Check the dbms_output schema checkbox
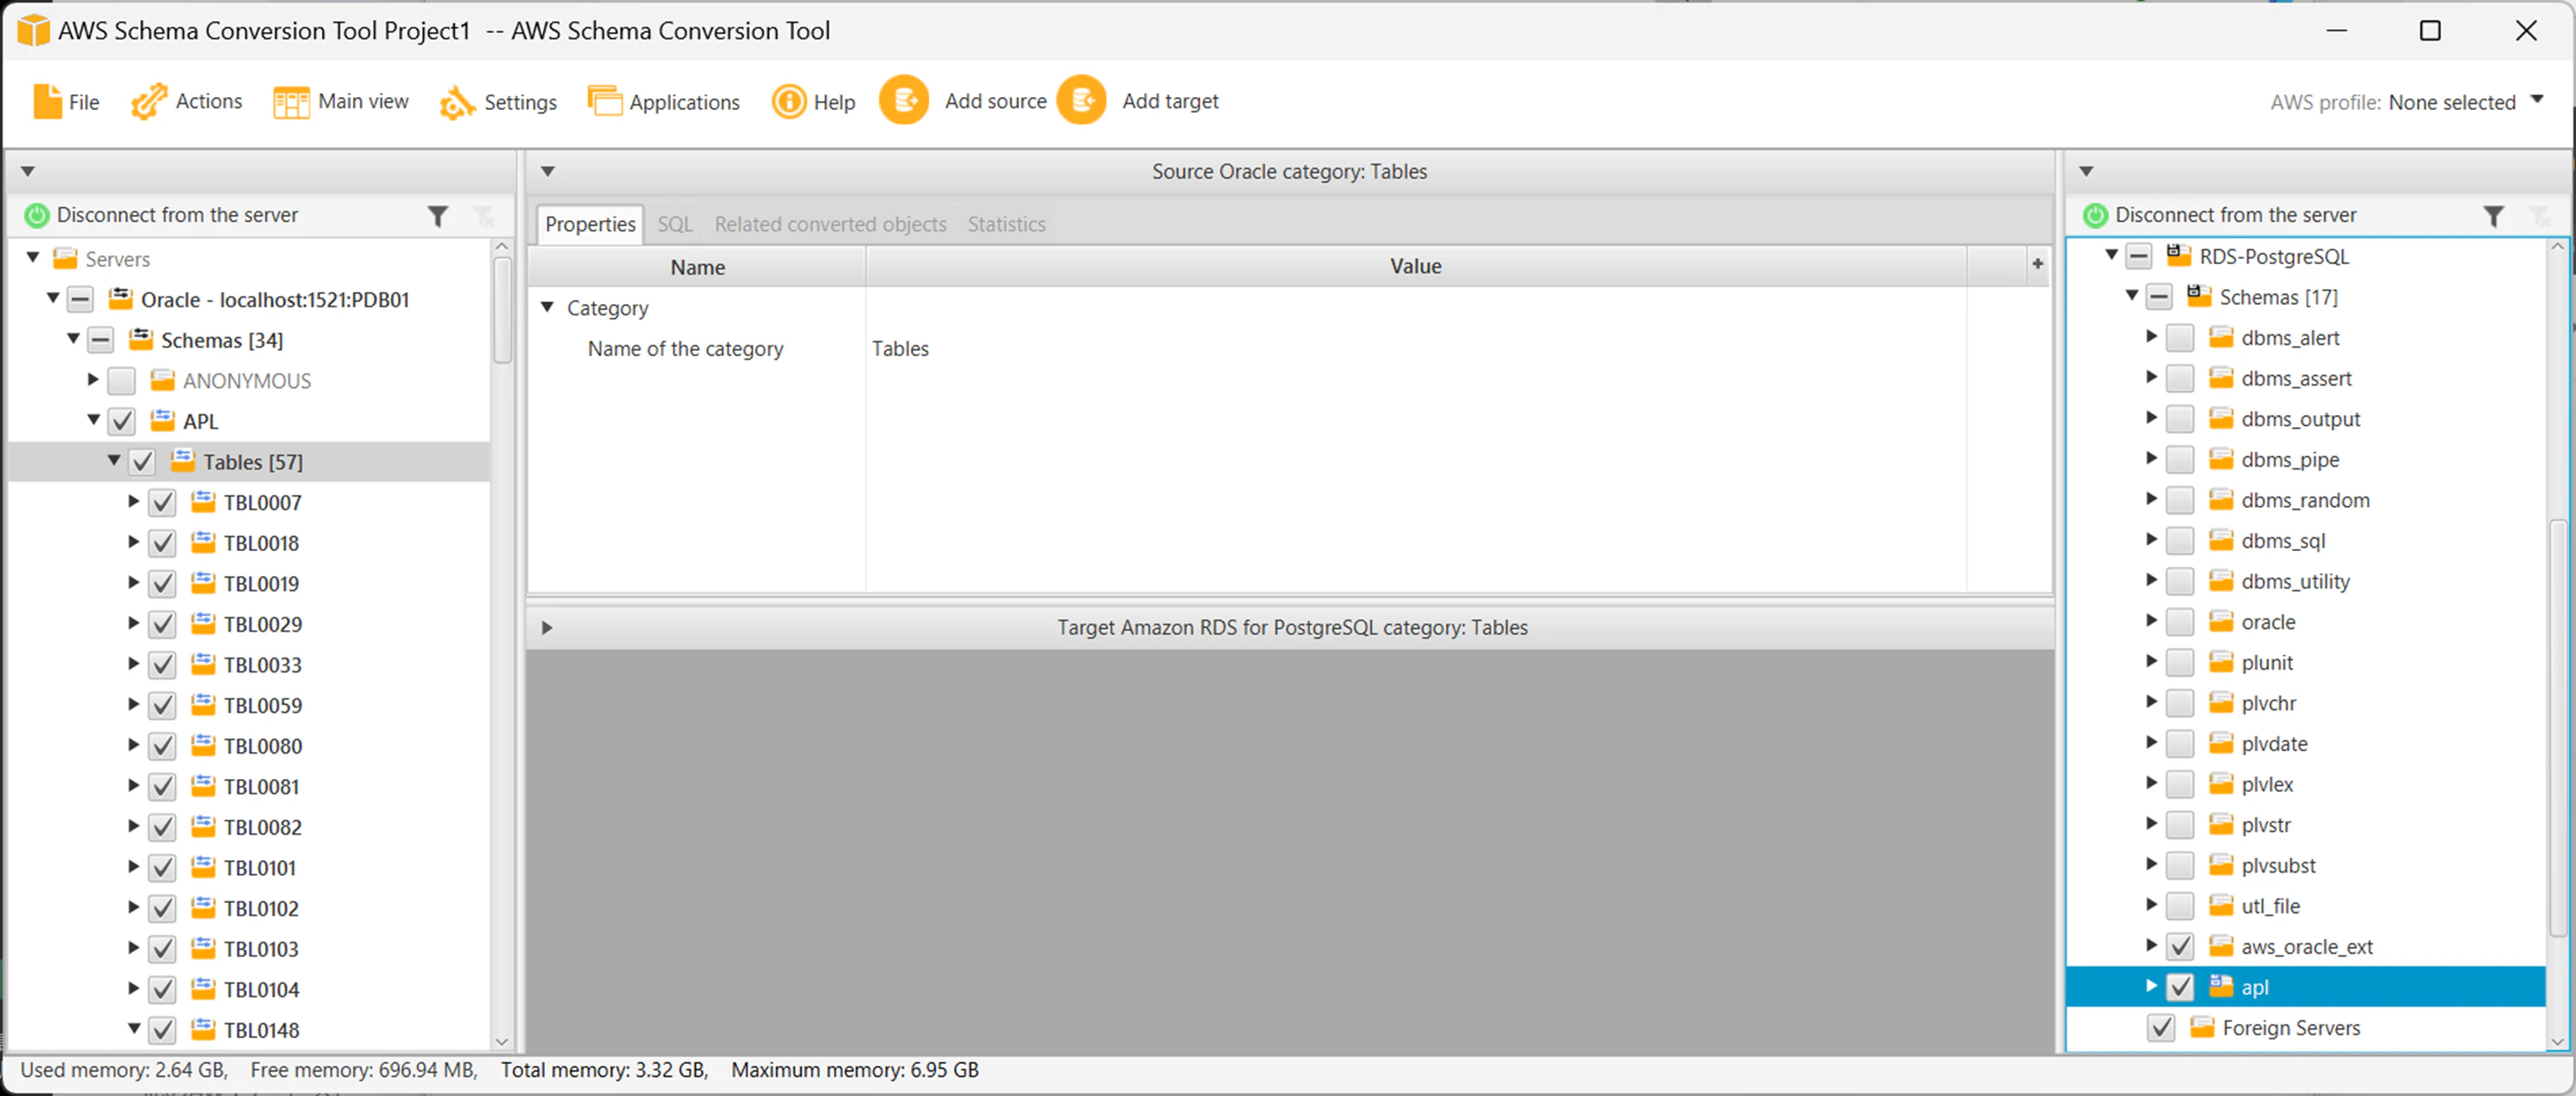This screenshot has width=2576, height=1096. [x=2180, y=419]
